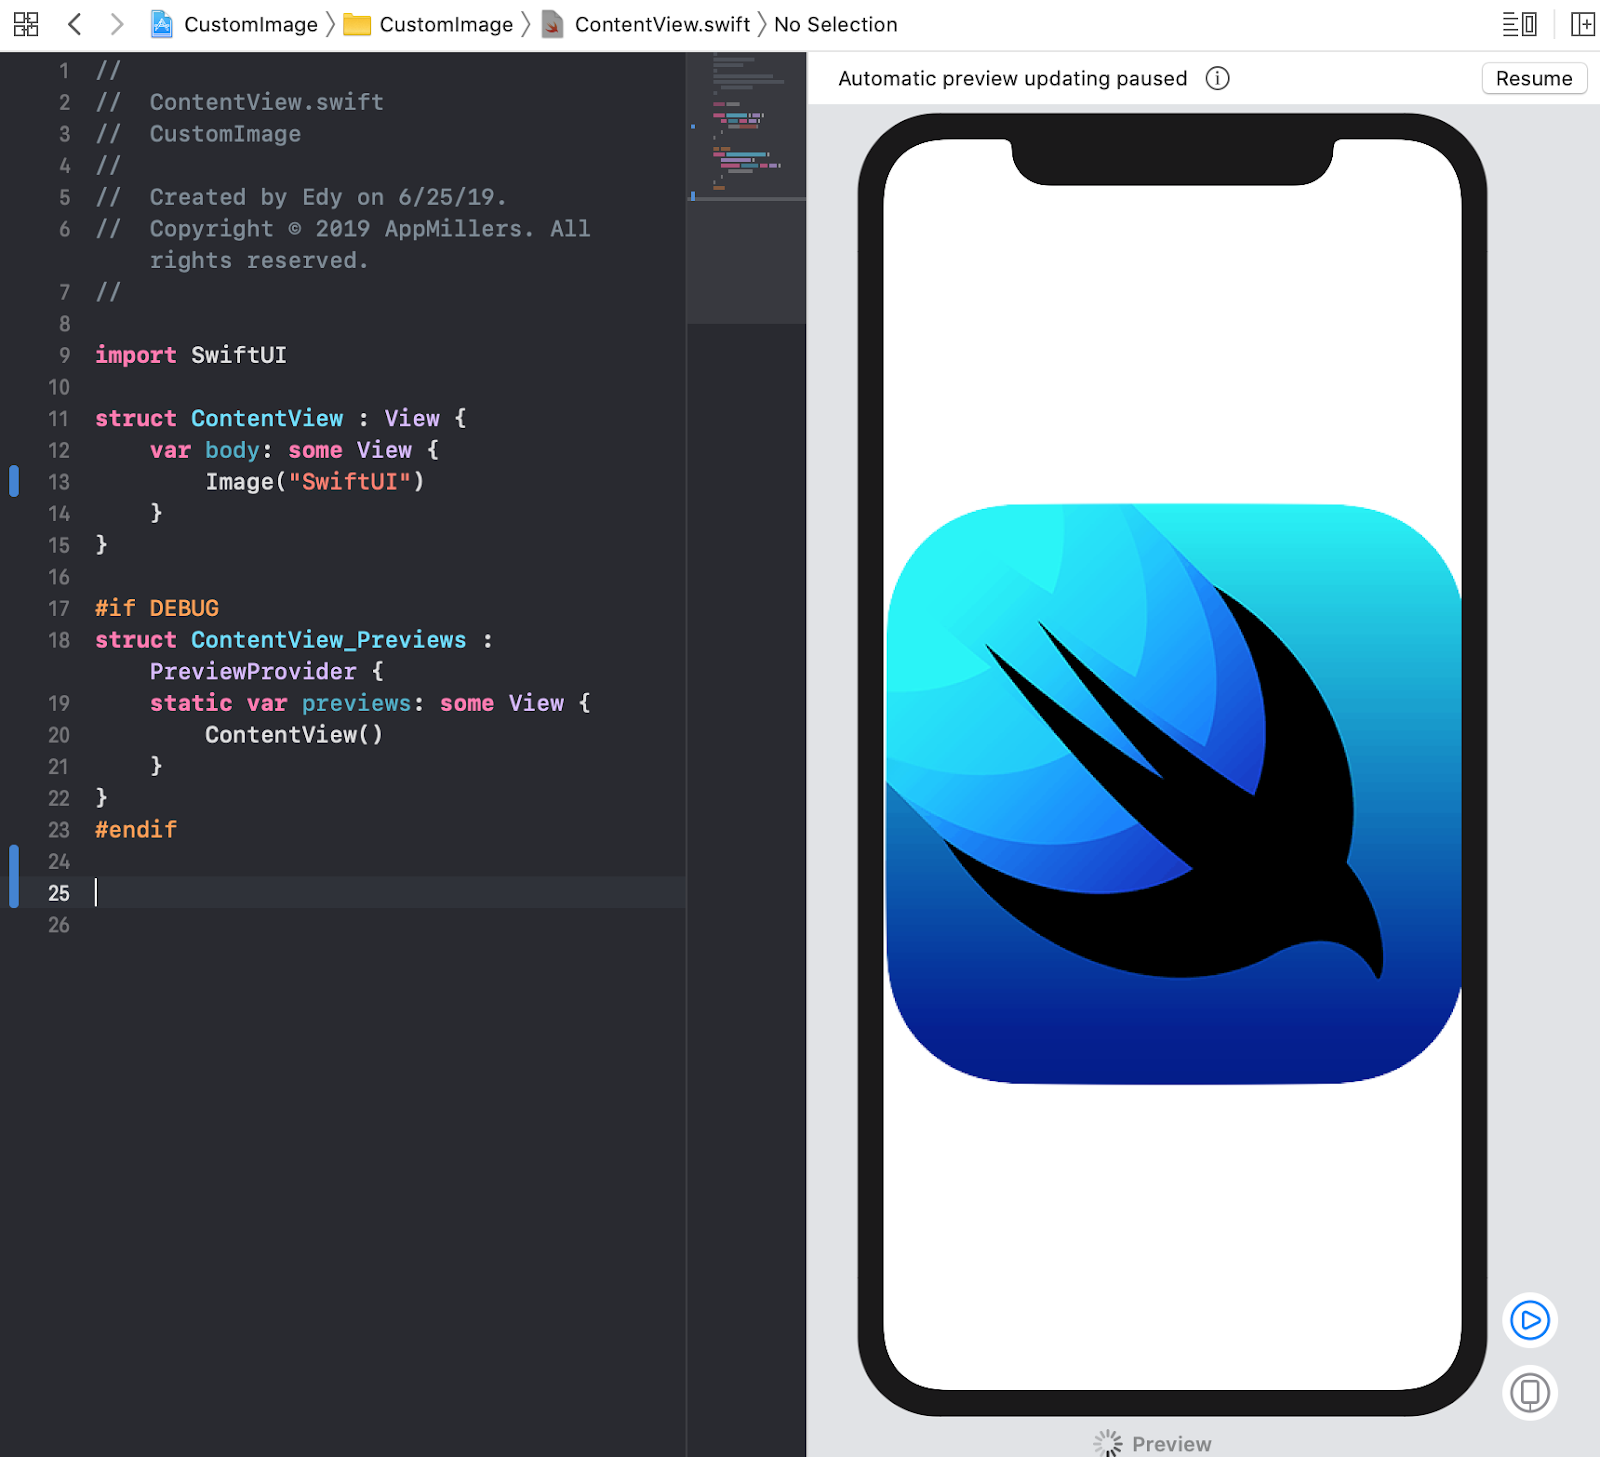Open the related items grid menu
The image size is (1600, 1457).
coord(26,24)
